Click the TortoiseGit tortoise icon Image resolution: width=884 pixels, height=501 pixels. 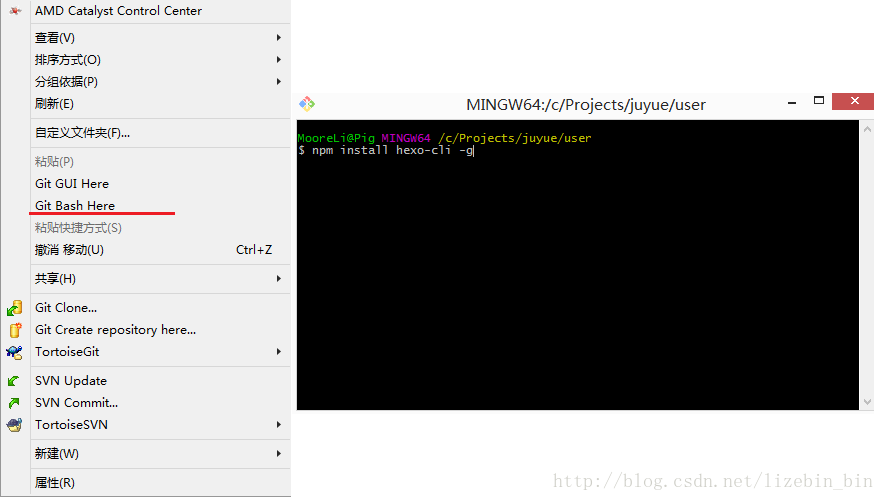14,352
